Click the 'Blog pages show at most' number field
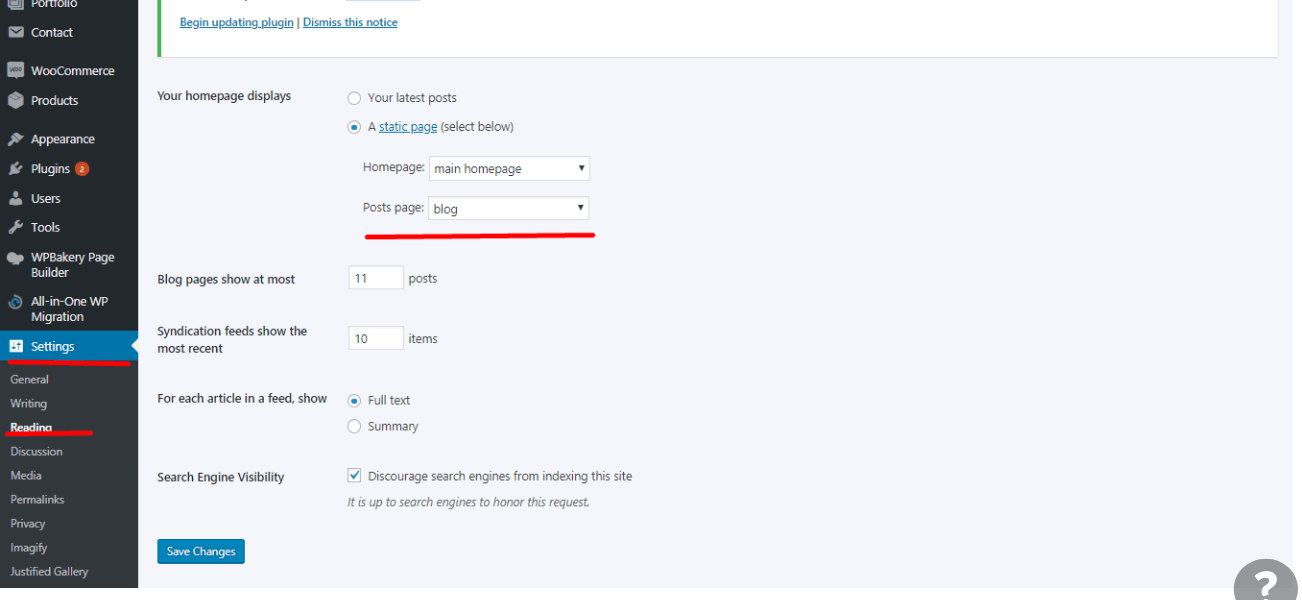 point(376,278)
